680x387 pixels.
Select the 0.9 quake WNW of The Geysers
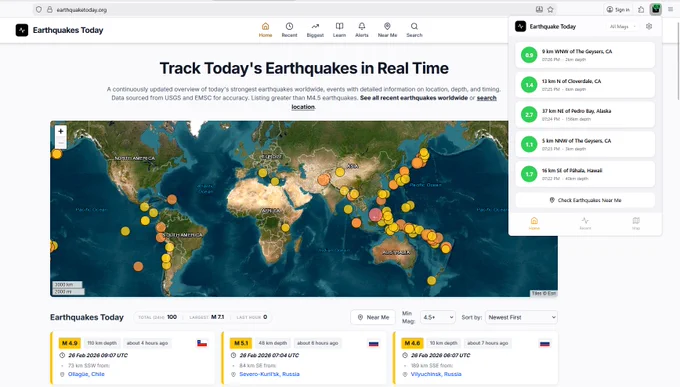[x=585, y=55]
